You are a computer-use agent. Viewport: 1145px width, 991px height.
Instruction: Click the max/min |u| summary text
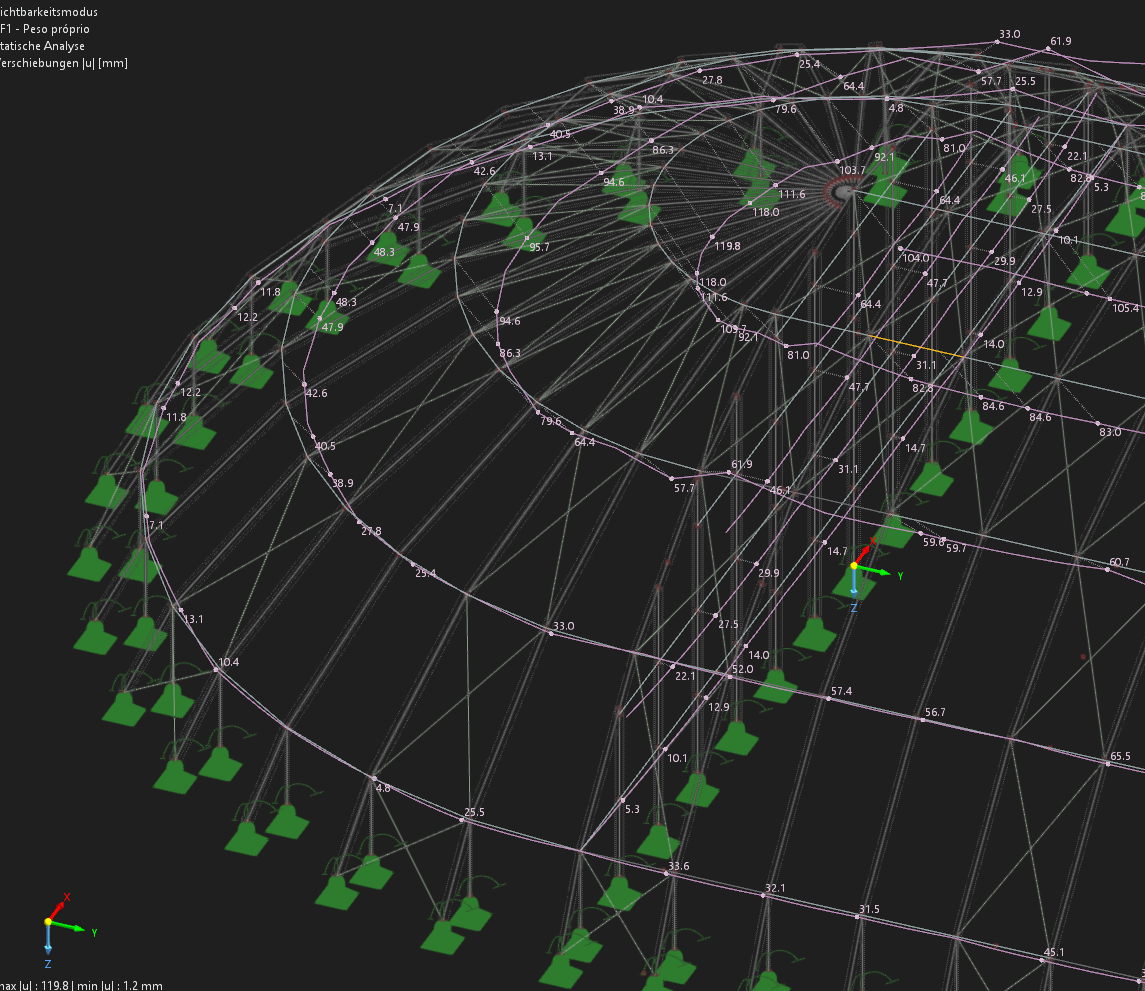(x=81, y=985)
